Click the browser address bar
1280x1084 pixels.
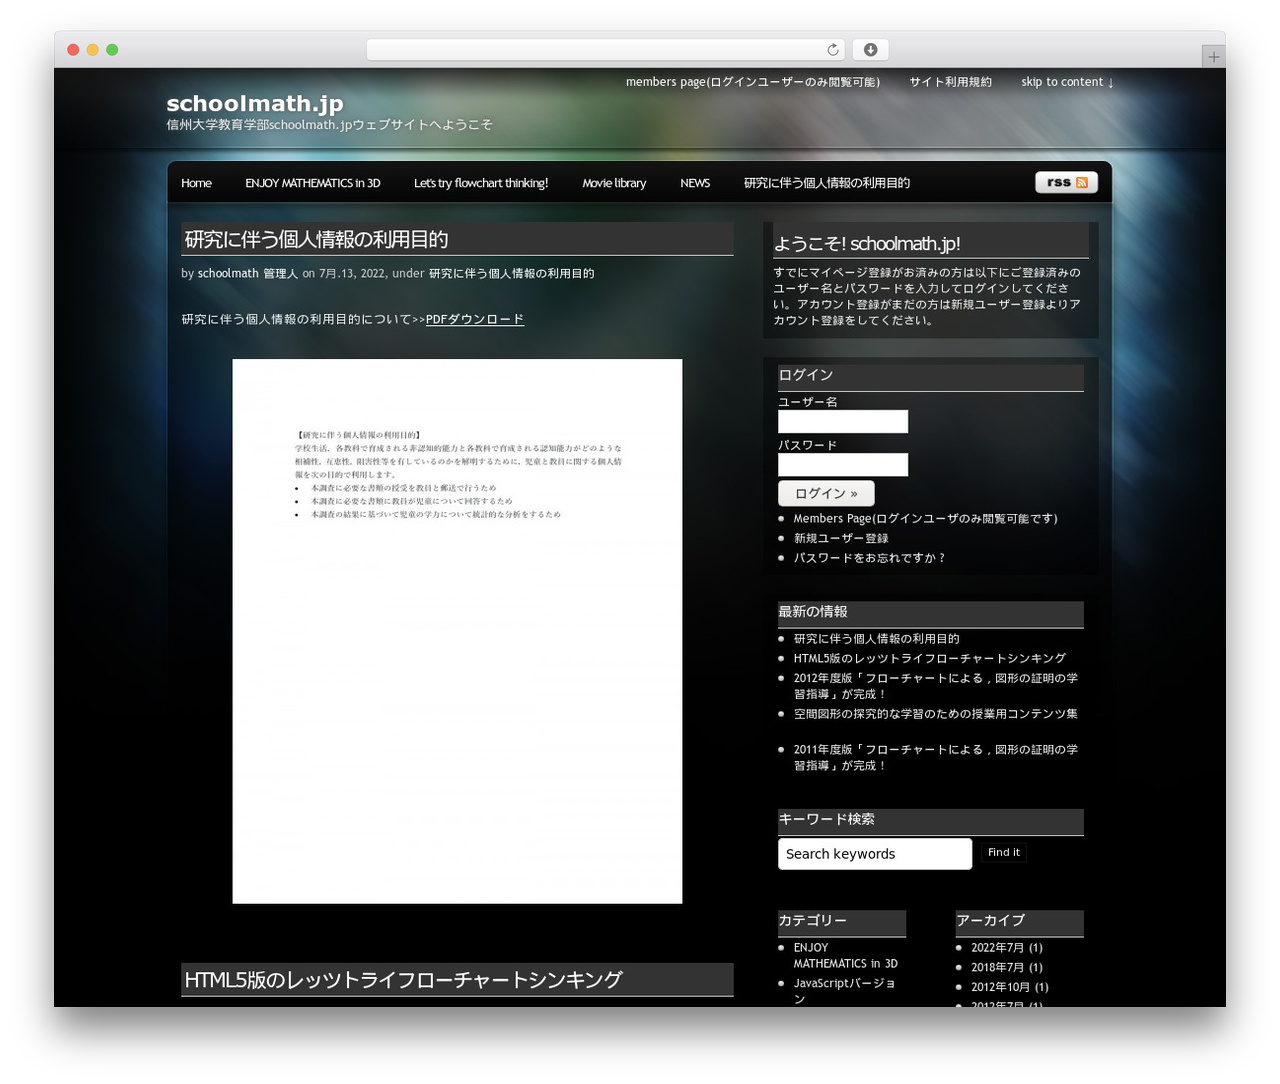tap(605, 50)
